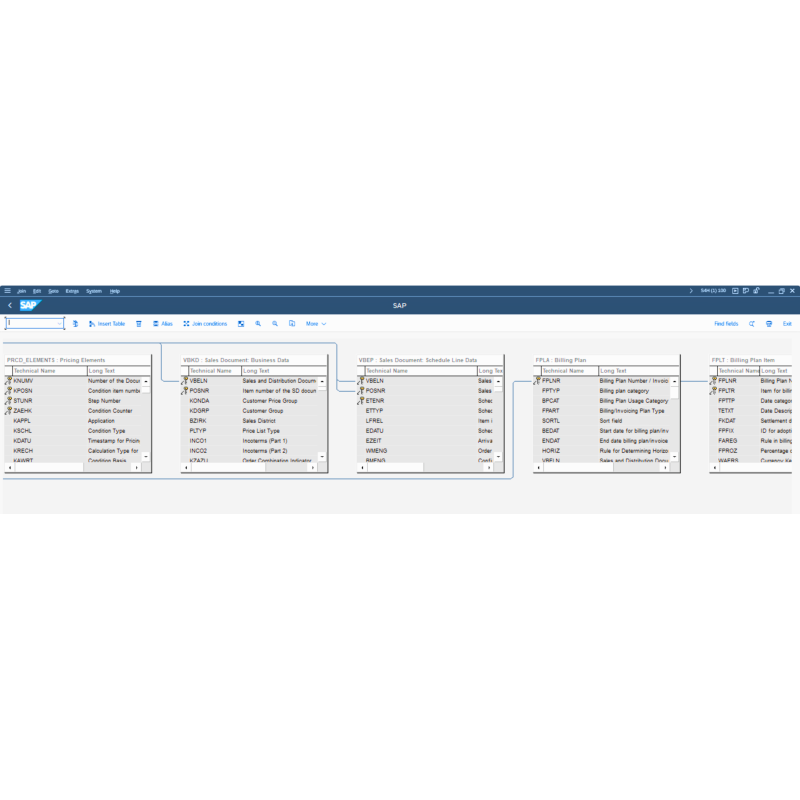Expand the System menu
800x800 pixels.
(94, 291)
